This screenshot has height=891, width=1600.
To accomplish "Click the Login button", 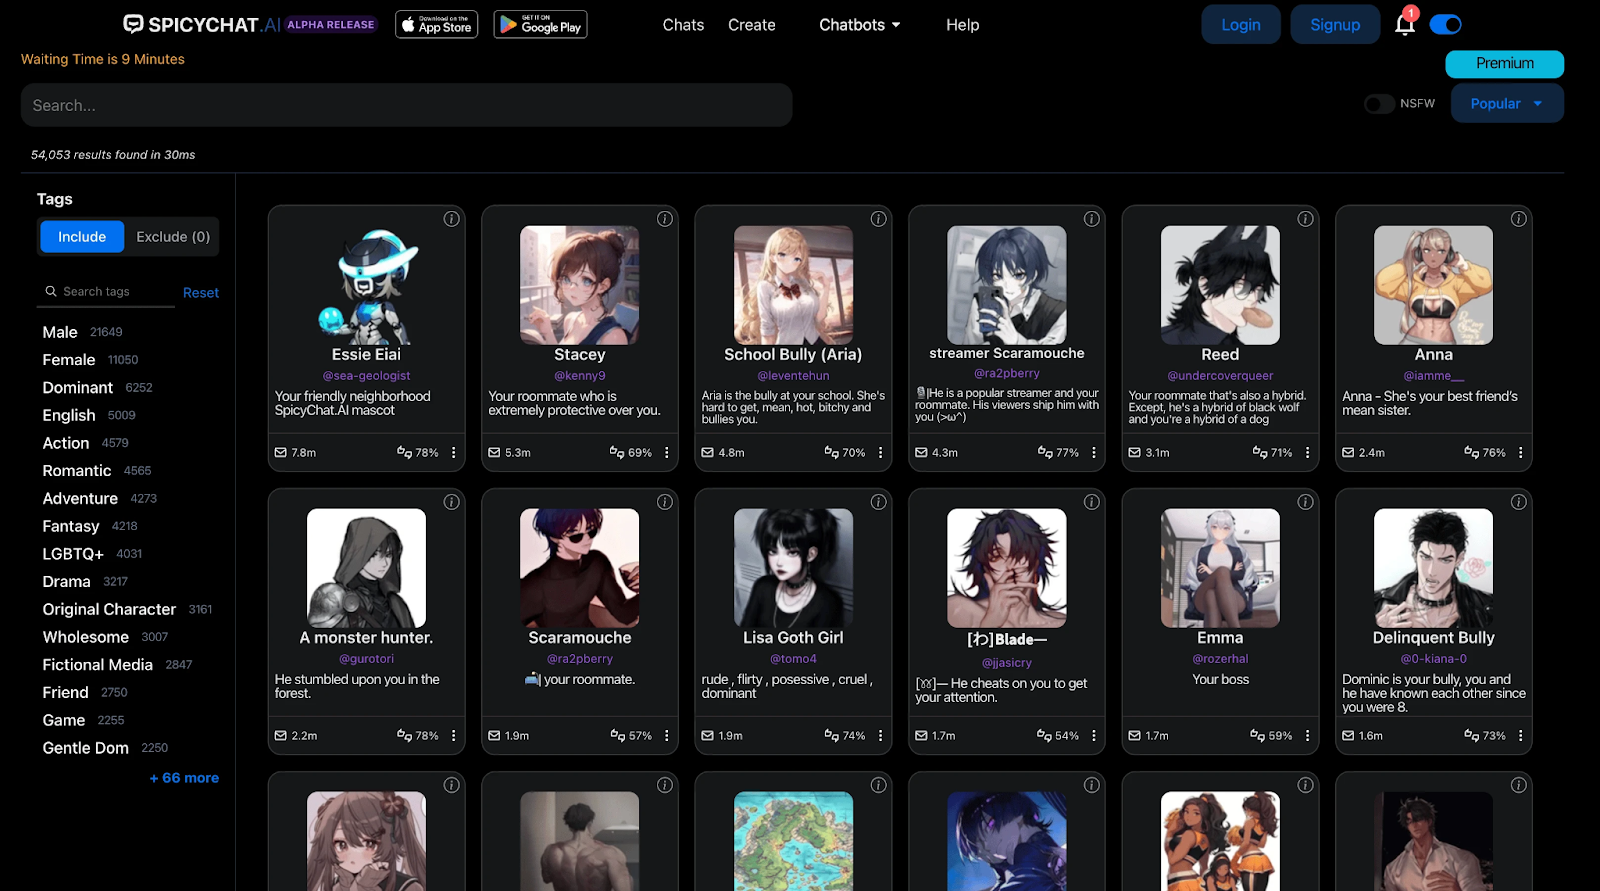I will 1240,25.
